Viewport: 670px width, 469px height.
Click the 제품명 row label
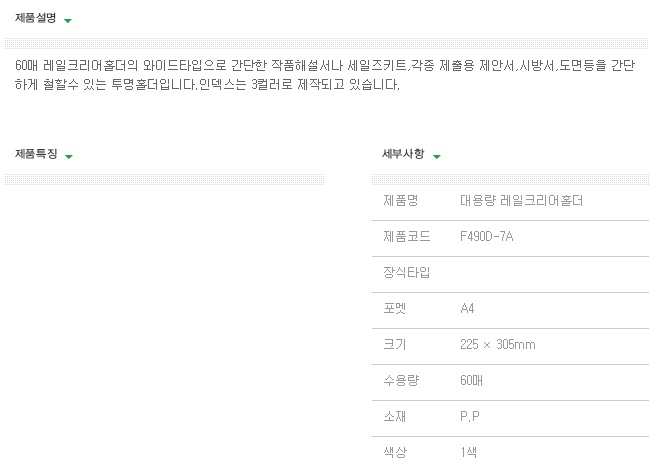(400, 200)
